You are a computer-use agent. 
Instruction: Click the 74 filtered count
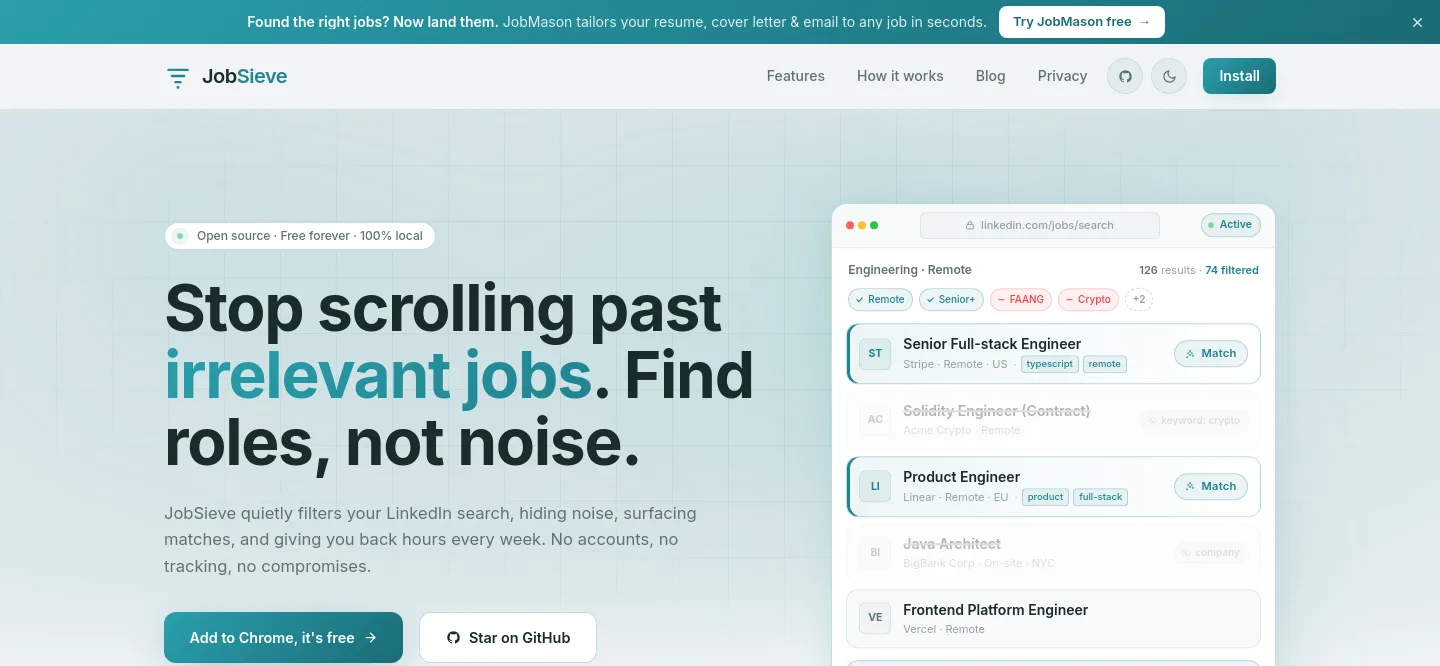pos(1232,270)
